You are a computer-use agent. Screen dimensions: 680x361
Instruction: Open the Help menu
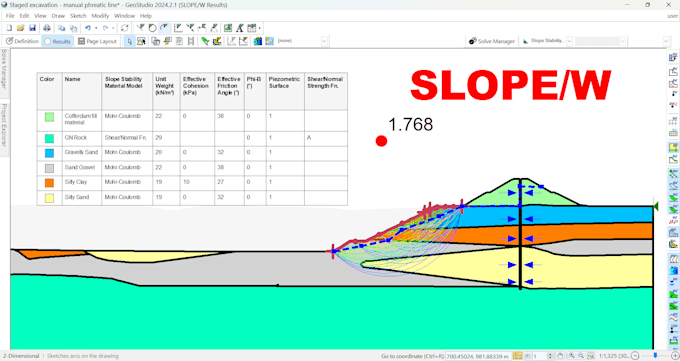click(146, 16)
